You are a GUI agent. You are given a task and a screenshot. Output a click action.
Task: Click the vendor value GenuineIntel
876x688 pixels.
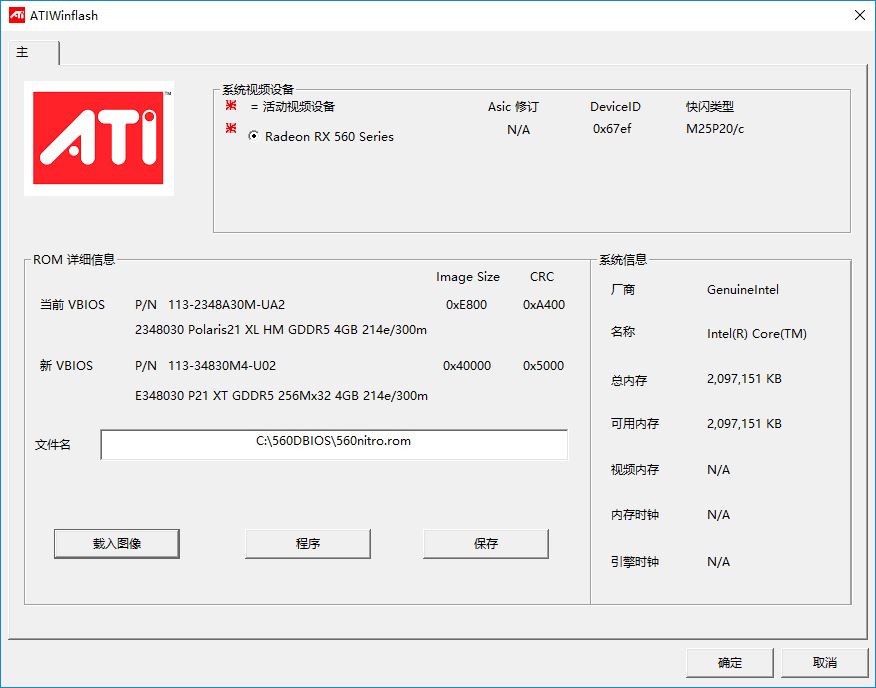(742, 290)
